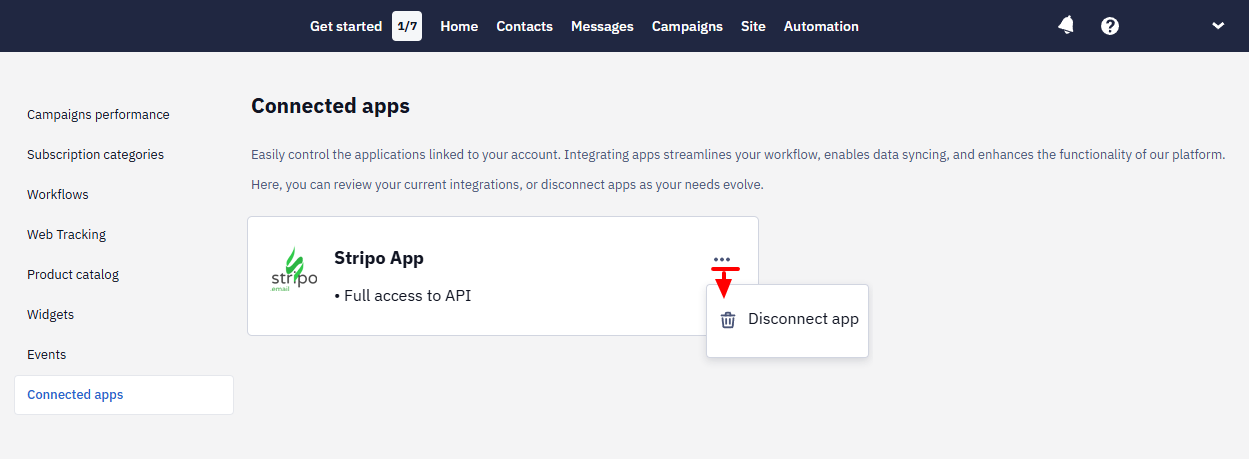Open the three-dot menu on Stripo App

tap(722, 259)
